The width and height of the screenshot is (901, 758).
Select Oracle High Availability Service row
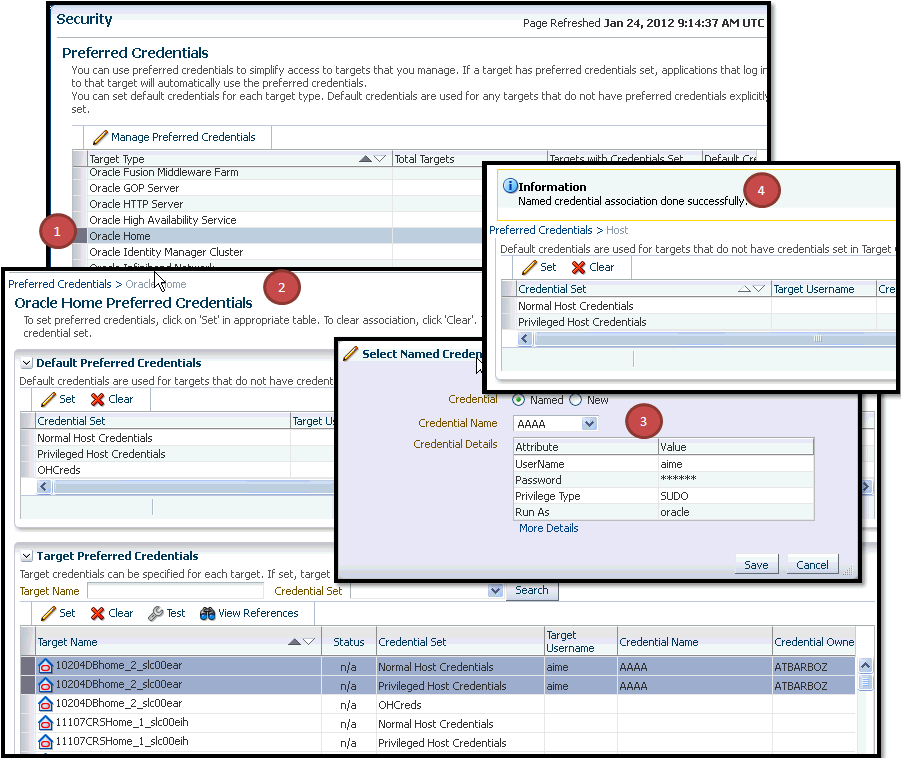pos(278,220)
